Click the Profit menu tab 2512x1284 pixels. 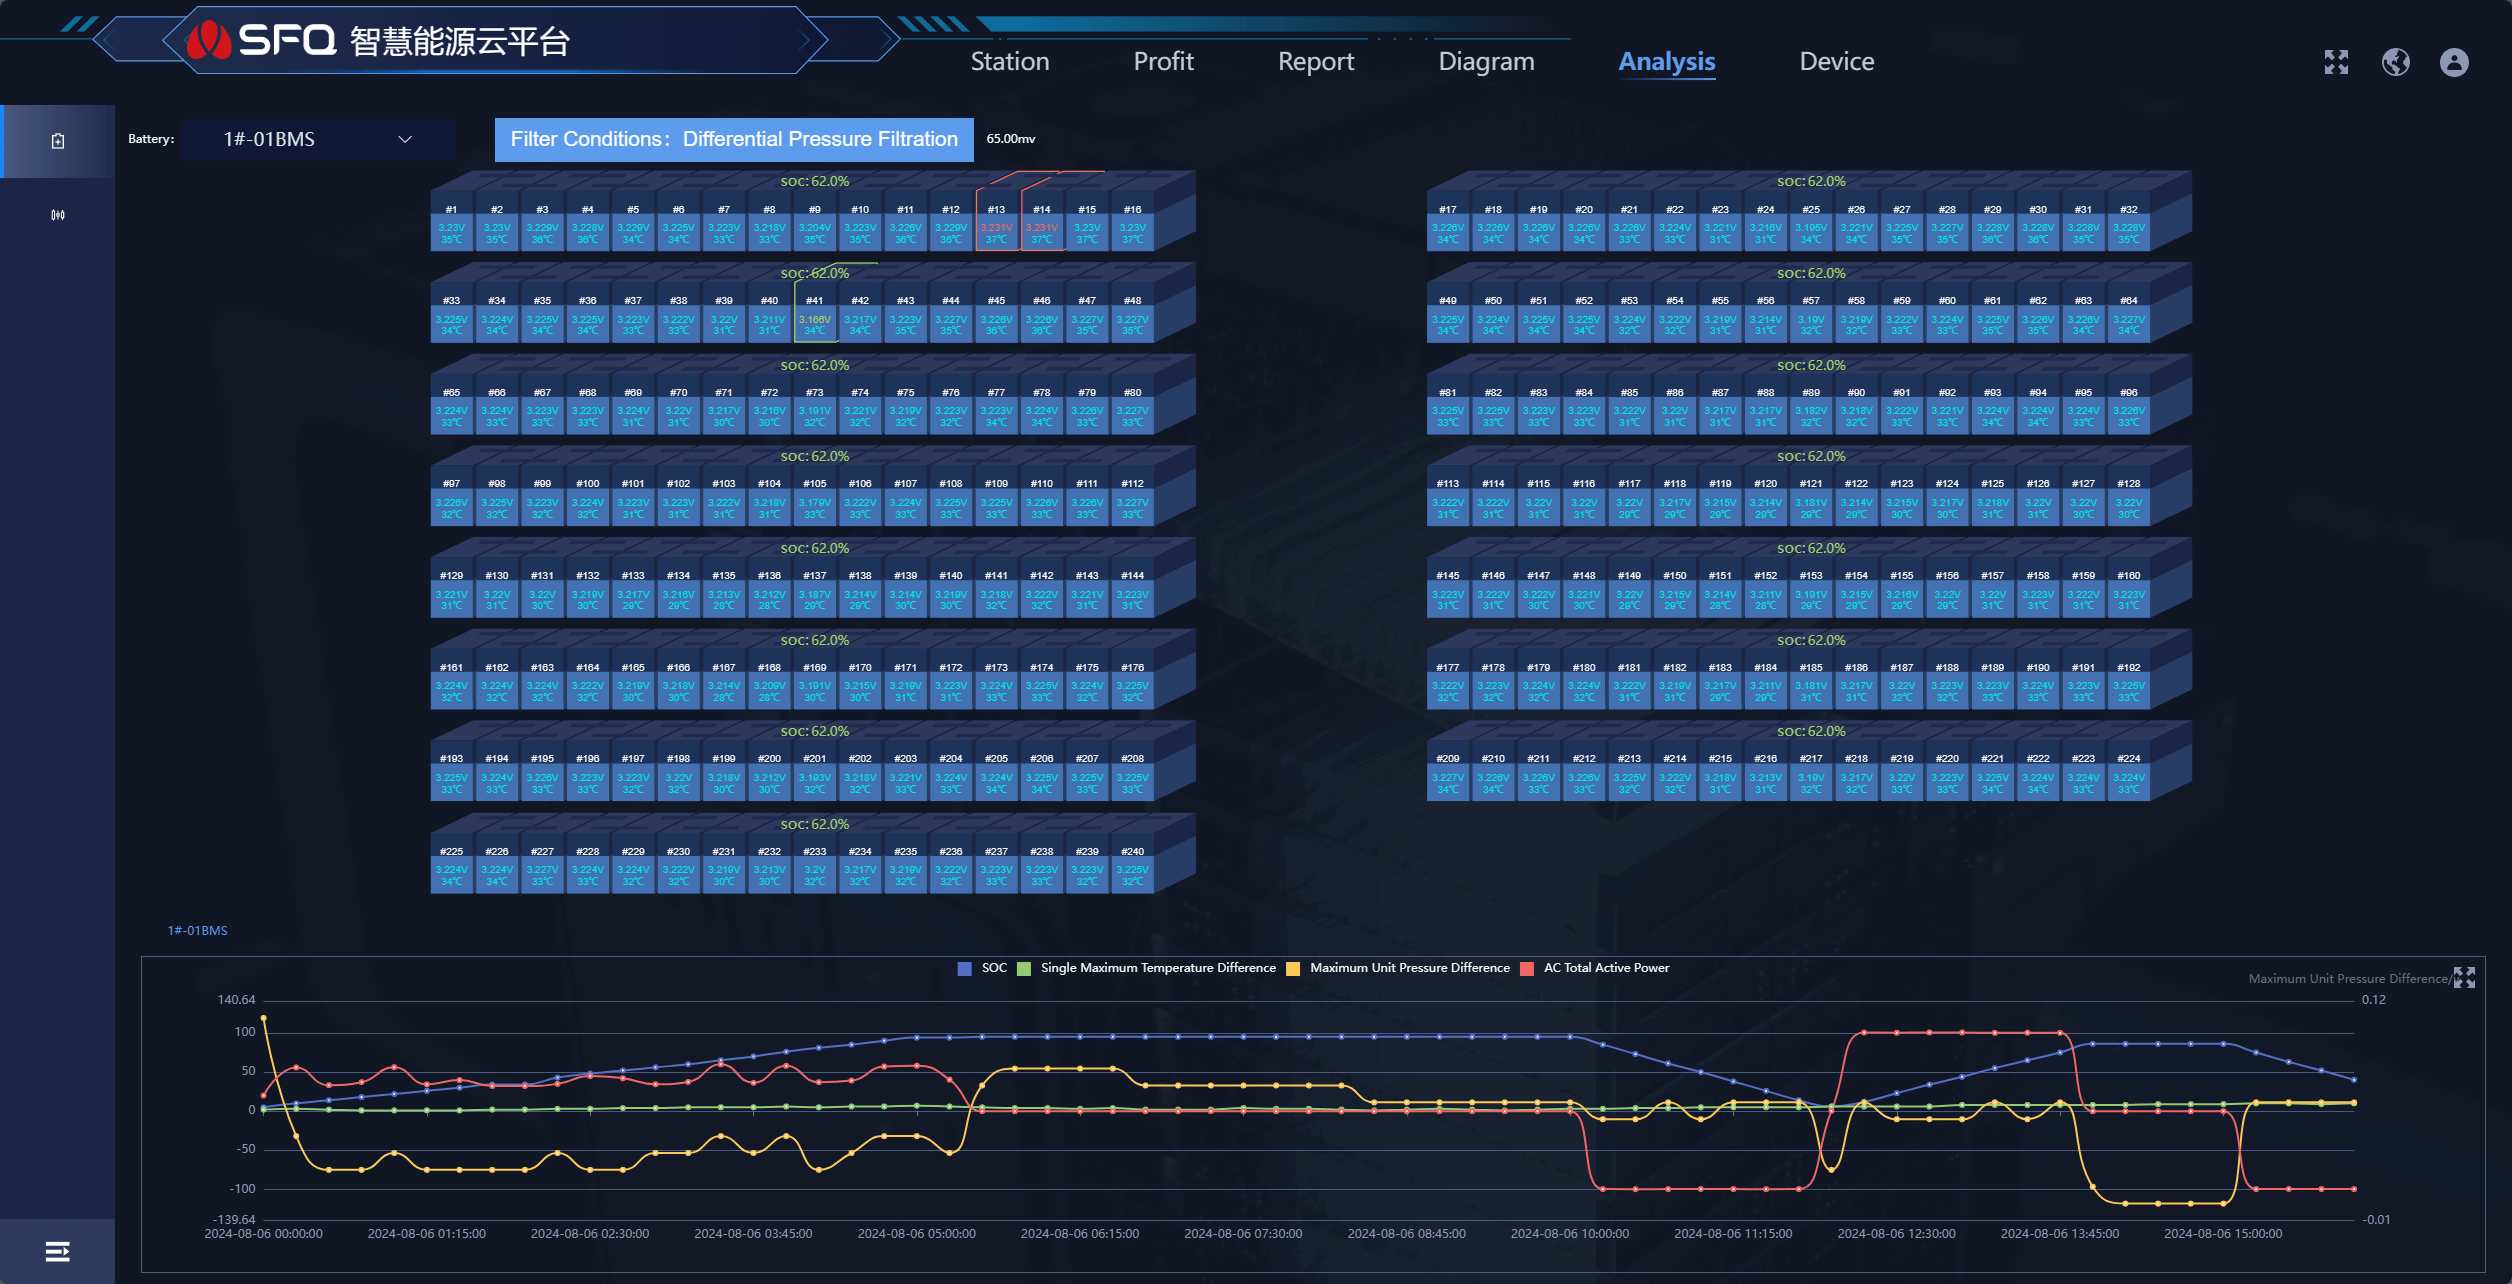pos(1163,61)
